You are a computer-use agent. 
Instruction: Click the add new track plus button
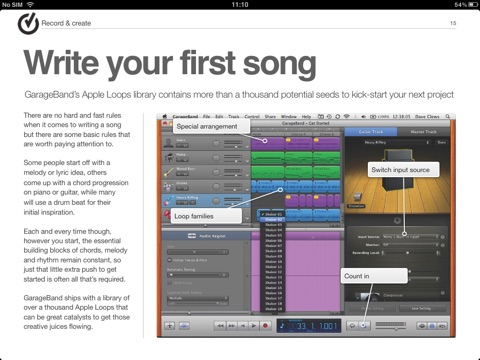coord(169,326)
